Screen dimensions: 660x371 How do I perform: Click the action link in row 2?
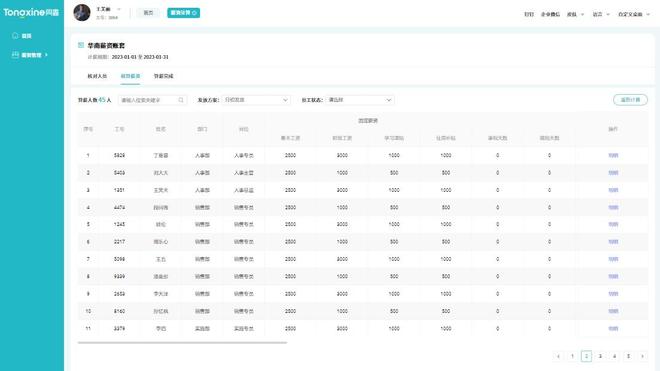point(613,173)
